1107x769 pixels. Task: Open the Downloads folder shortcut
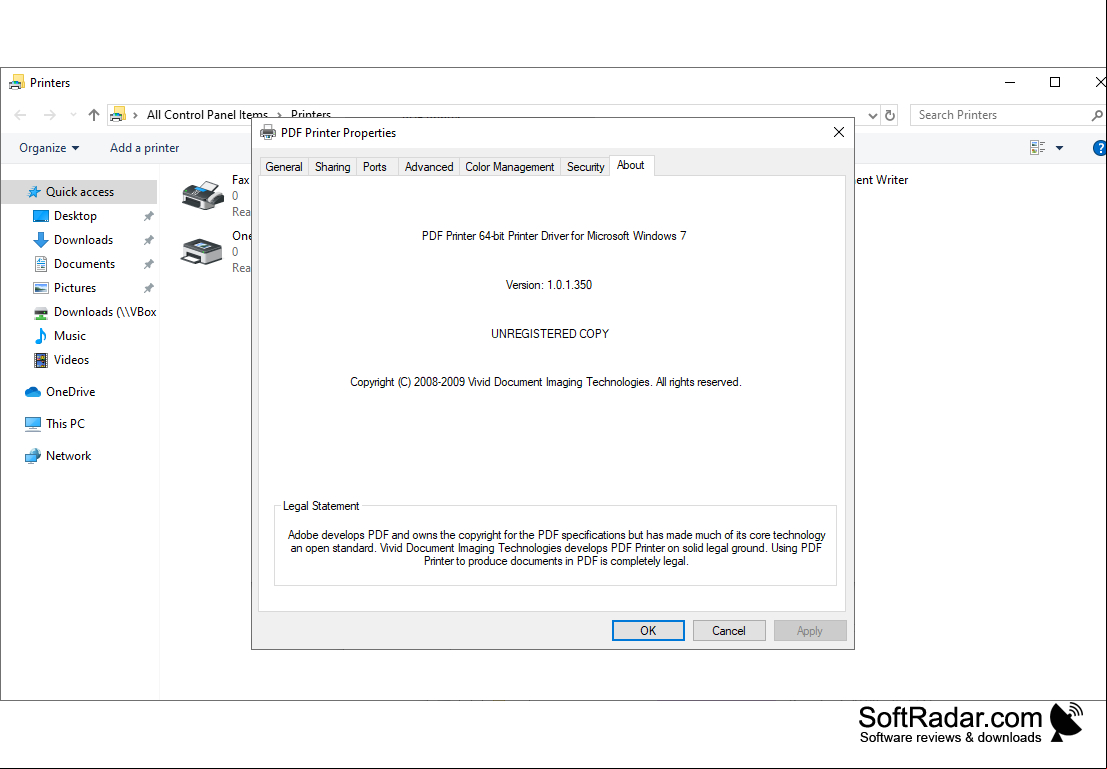[83, 239]
